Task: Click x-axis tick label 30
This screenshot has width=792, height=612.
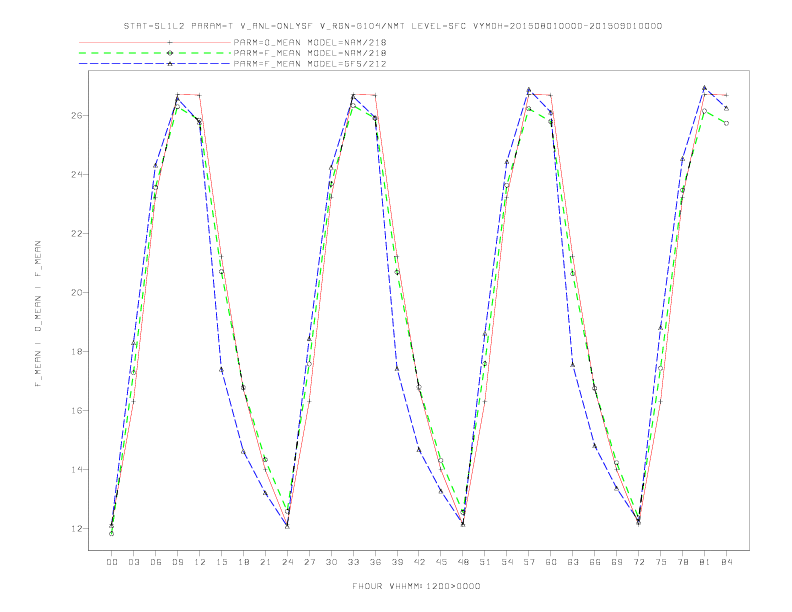Action: pyautogui.click(x=331, y=562)
